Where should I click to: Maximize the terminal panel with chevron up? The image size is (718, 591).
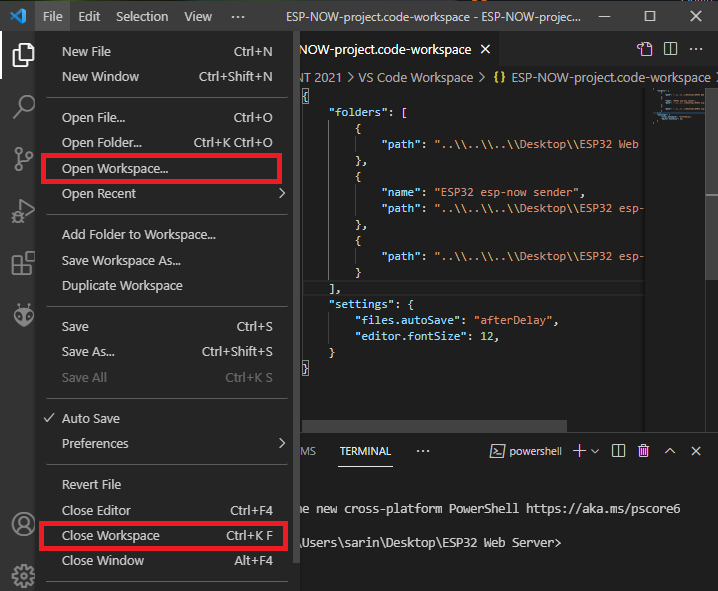tap(670, 451)
